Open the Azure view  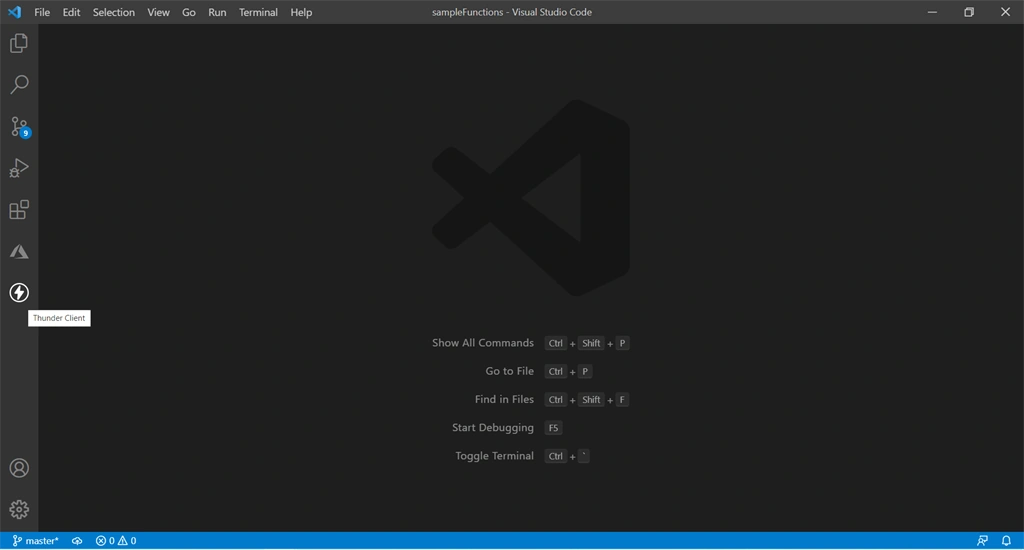(x=19, y=251)
